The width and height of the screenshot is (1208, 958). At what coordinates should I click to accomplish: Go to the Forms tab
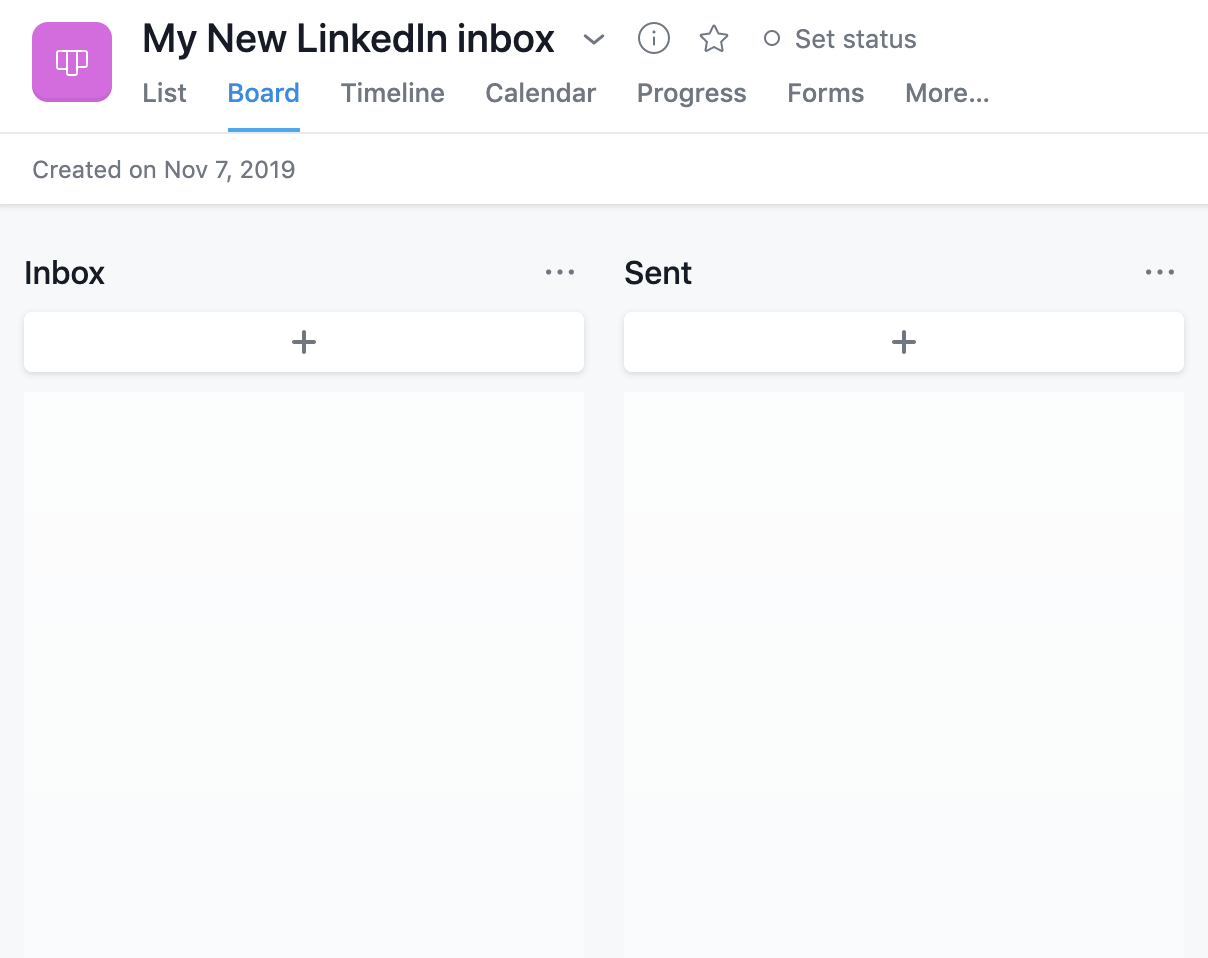[826, 93]
